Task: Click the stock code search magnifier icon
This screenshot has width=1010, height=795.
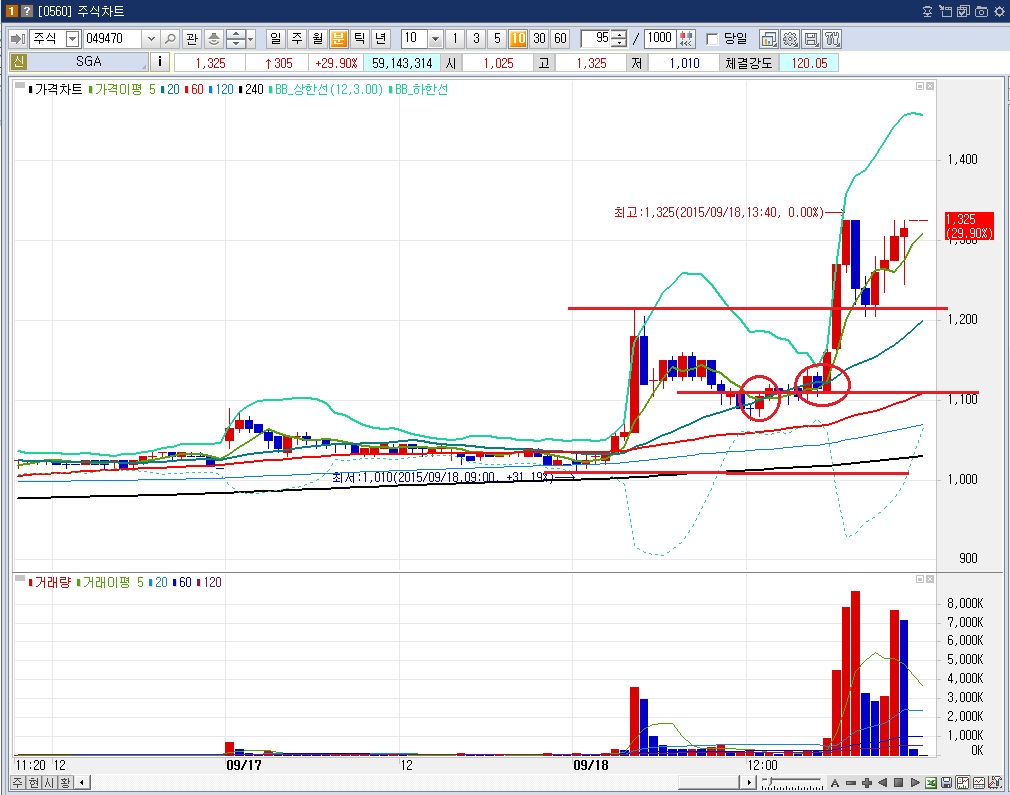Action: [x=169, y=39]
